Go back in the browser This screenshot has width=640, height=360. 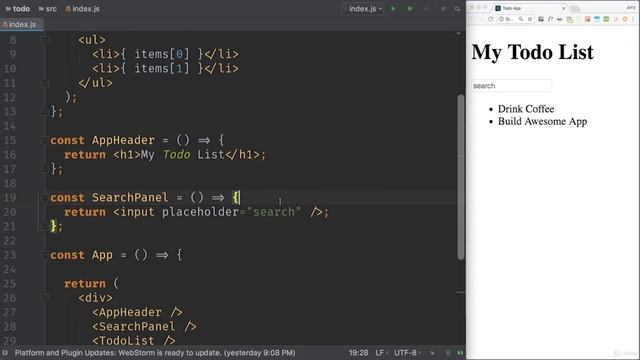(472, 19)
